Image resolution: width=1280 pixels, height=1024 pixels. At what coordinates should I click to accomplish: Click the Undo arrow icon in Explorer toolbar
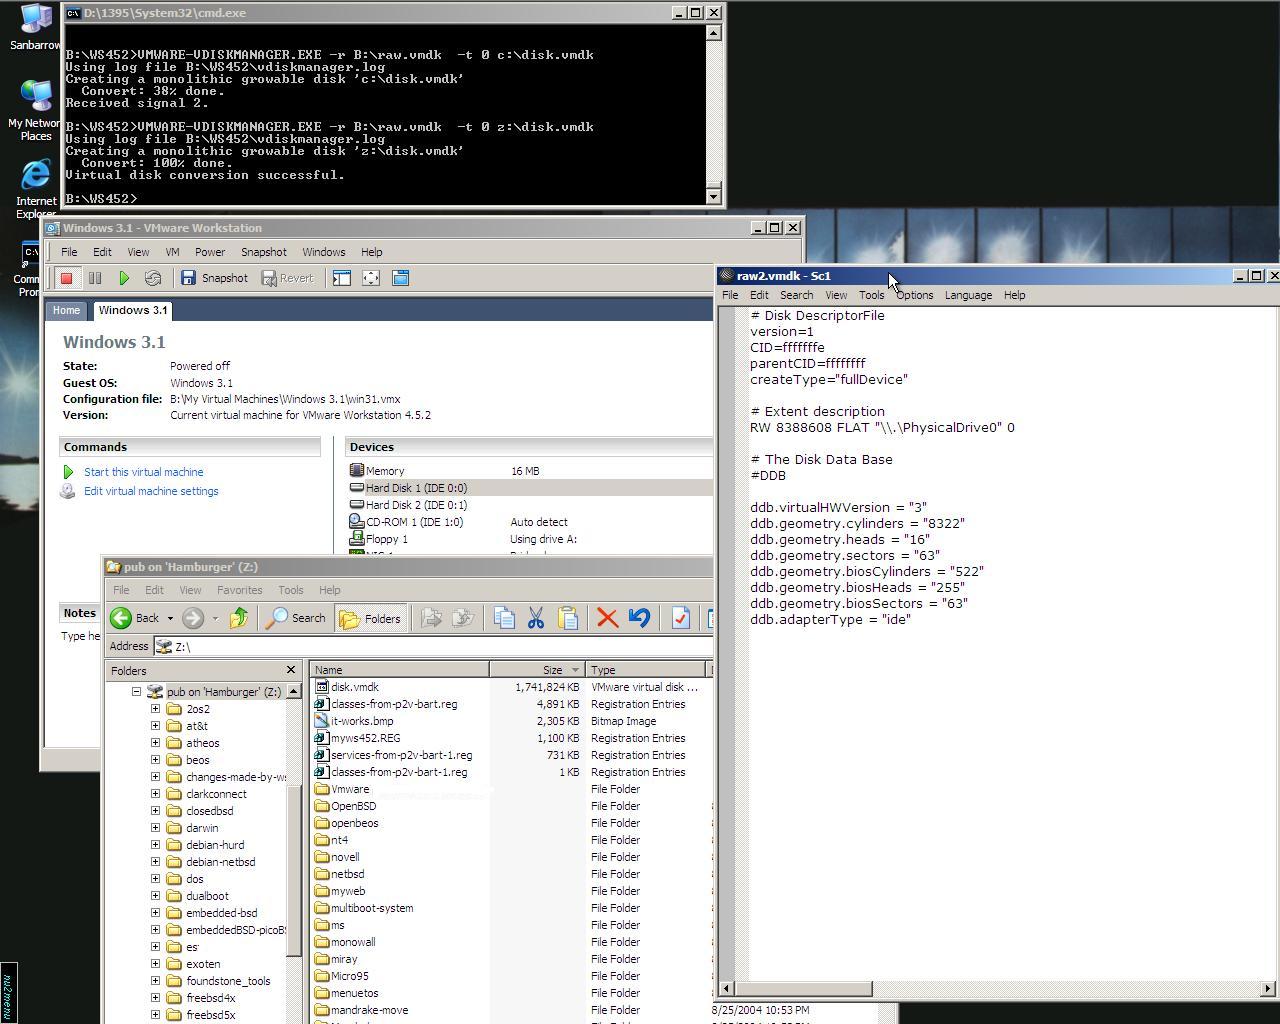(x=639, y=618)
